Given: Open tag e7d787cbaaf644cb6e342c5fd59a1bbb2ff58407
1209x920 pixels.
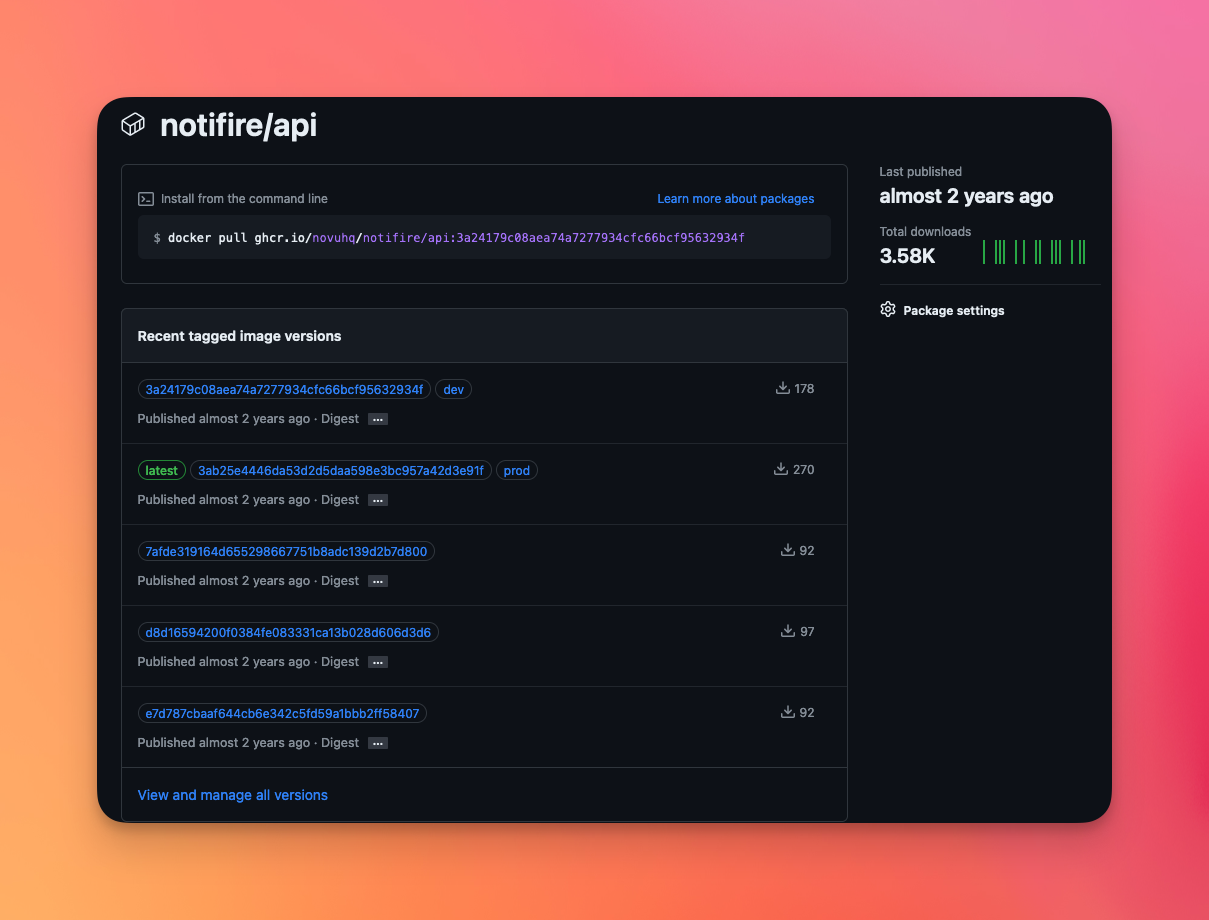Looking at the screenshot, I should (283, 714).
